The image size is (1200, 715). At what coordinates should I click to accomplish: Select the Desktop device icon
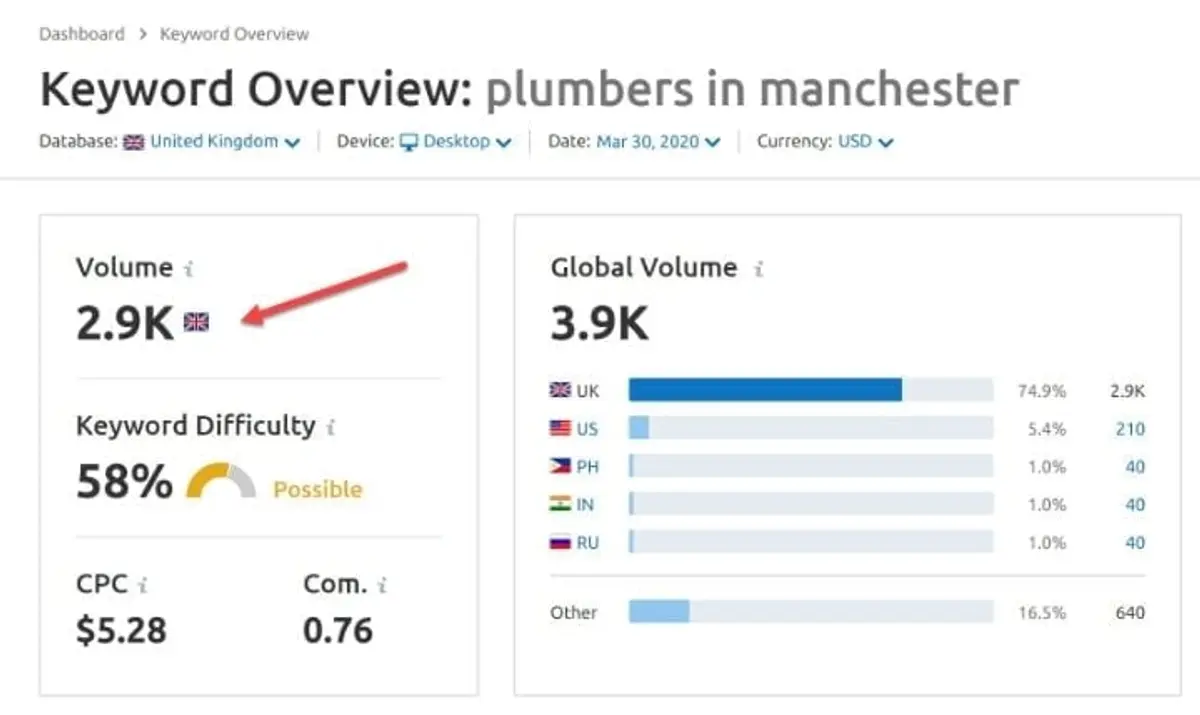tap(411, 141)
